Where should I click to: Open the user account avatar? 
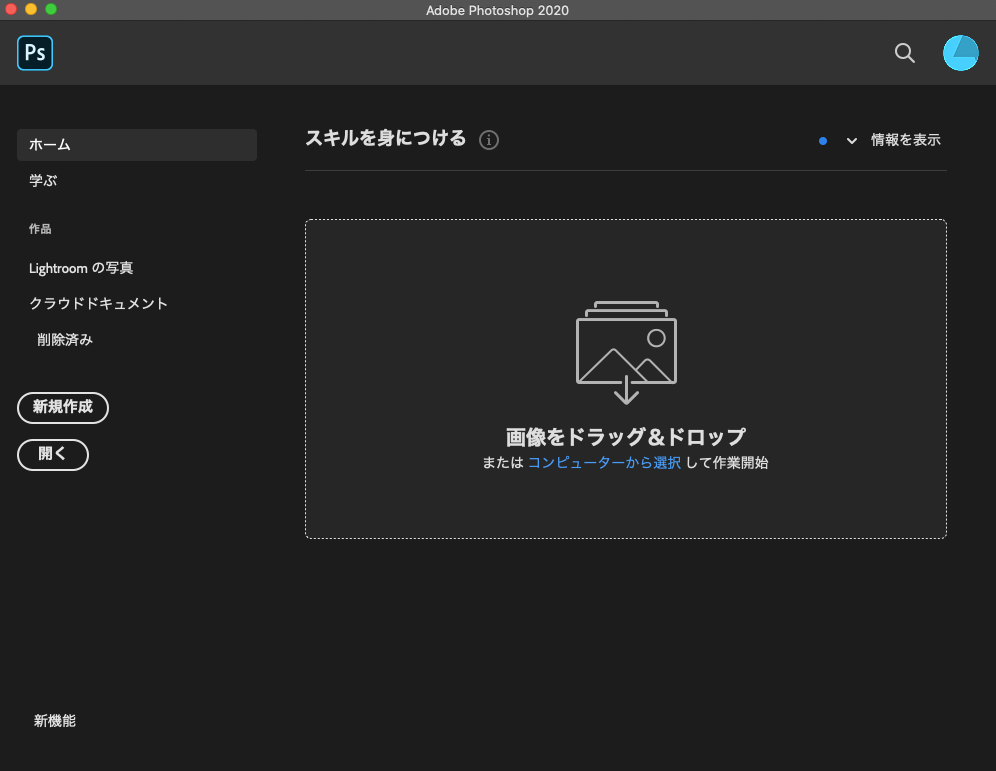(x=960, y=53)
